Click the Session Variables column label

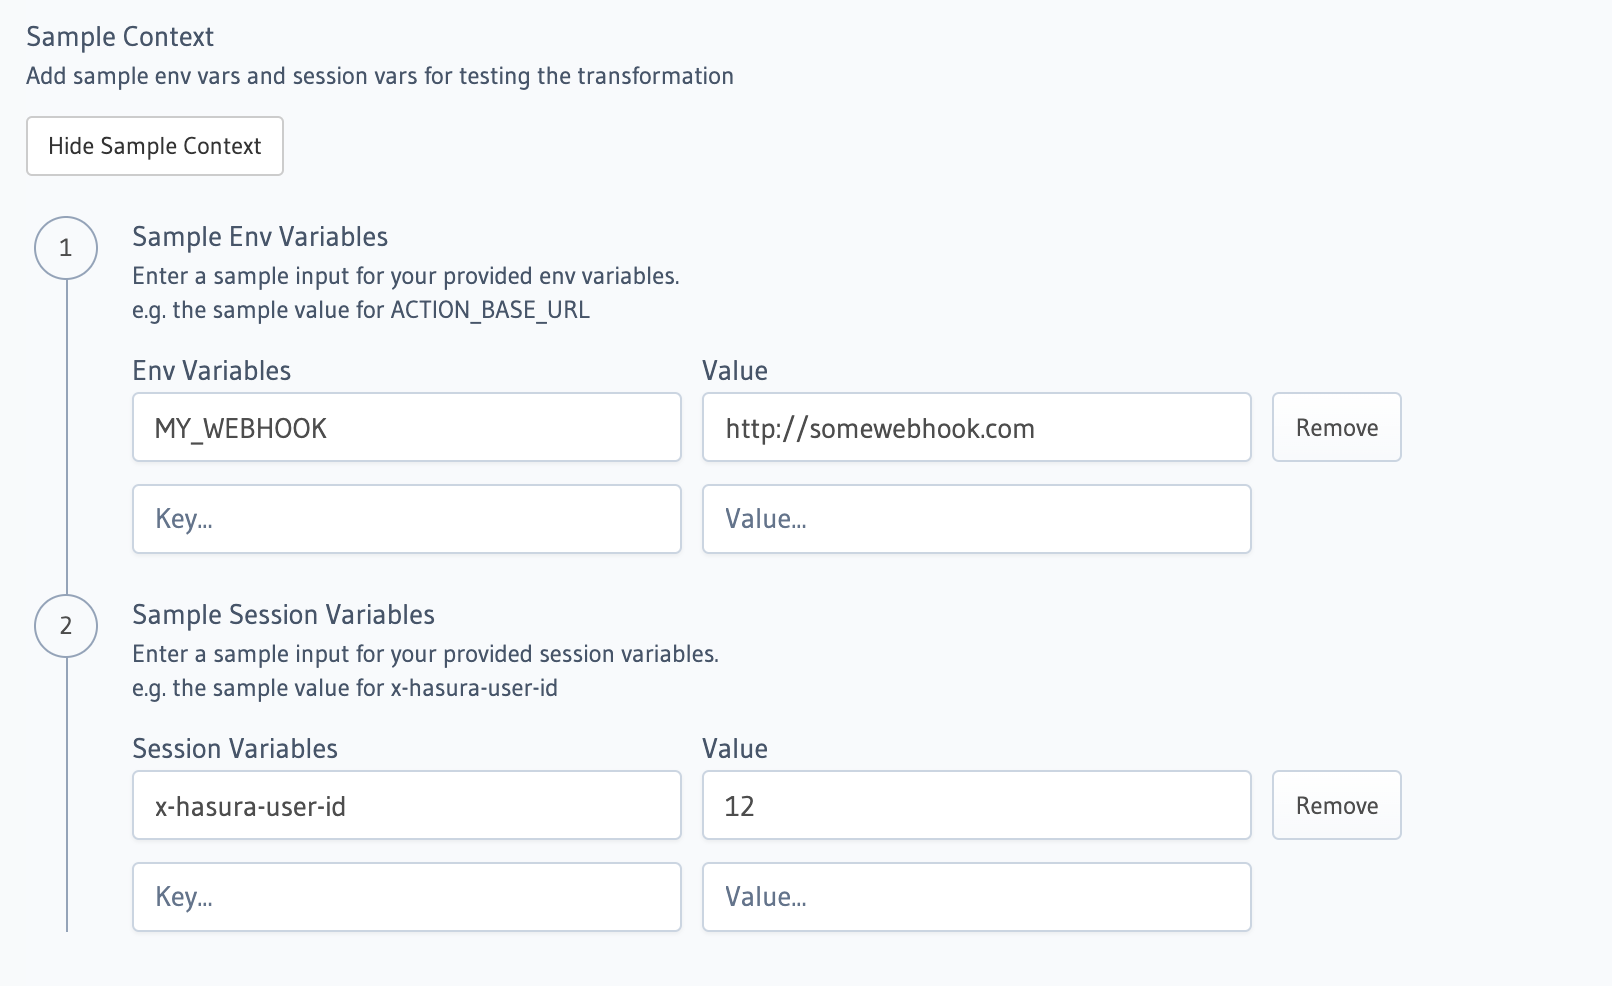235,748
